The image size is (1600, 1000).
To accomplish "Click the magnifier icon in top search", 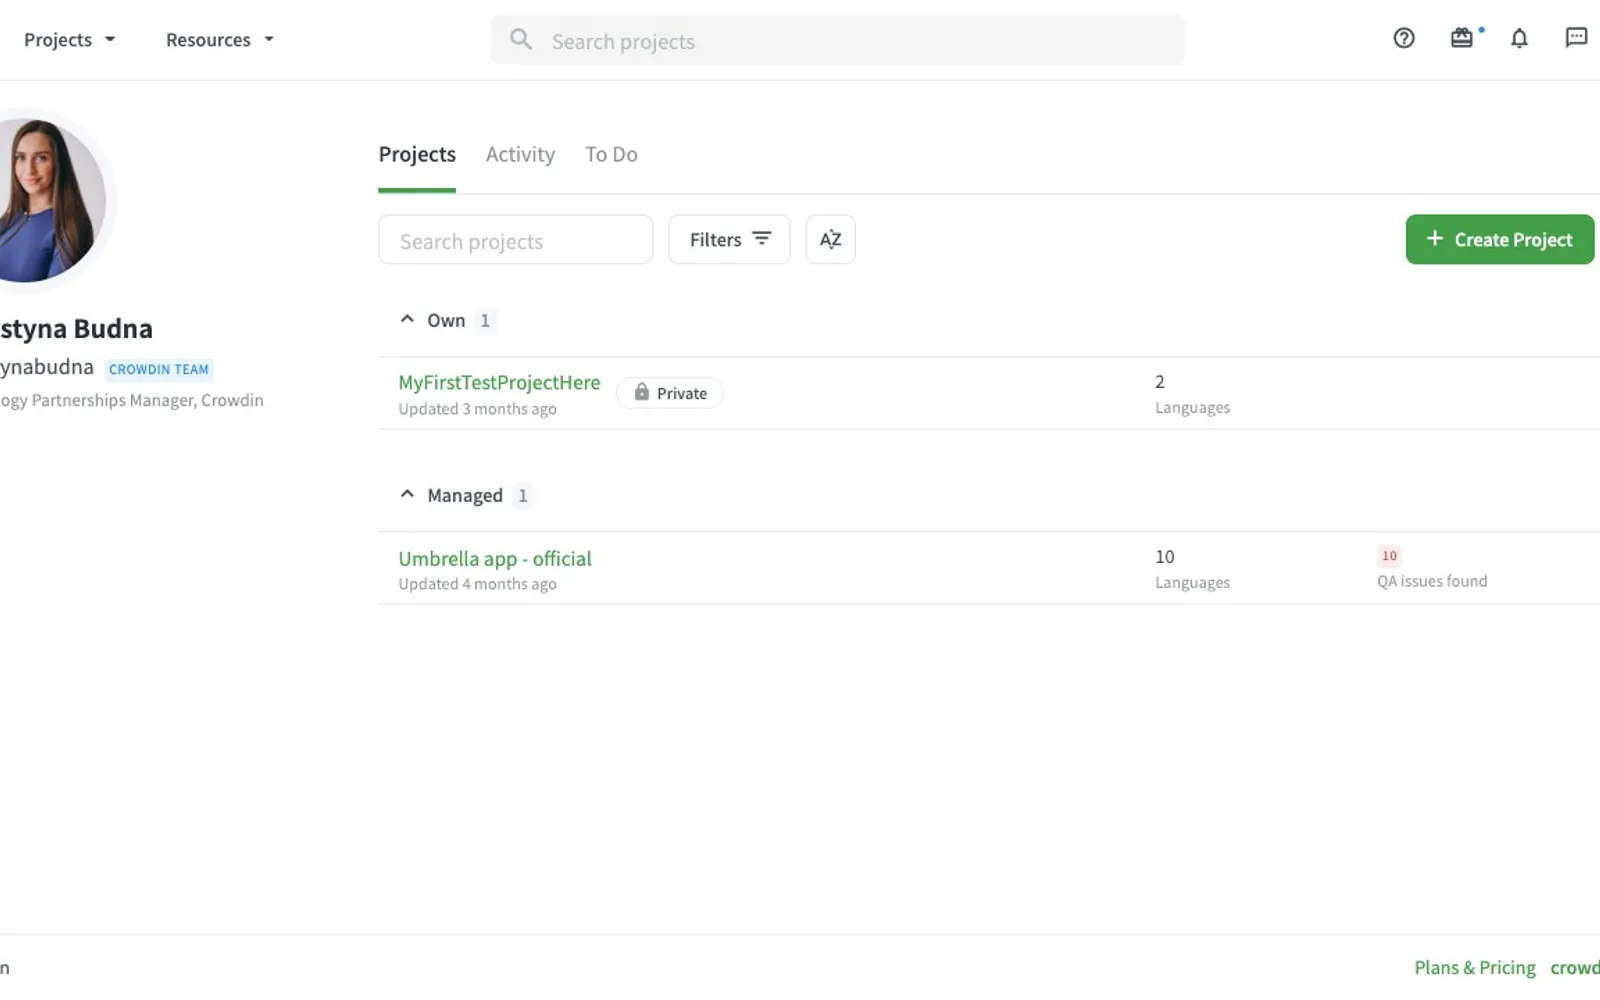I will coord(520,39).
